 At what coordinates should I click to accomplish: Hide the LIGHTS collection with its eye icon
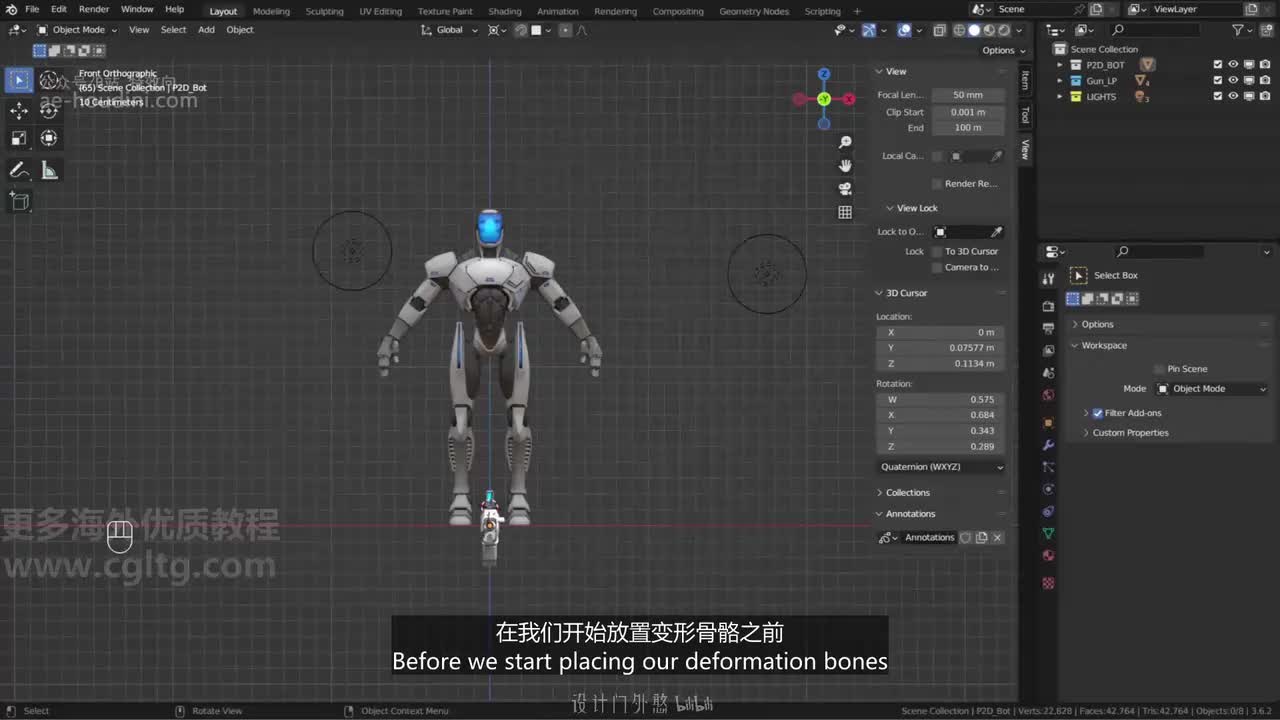coord(1233,97)
